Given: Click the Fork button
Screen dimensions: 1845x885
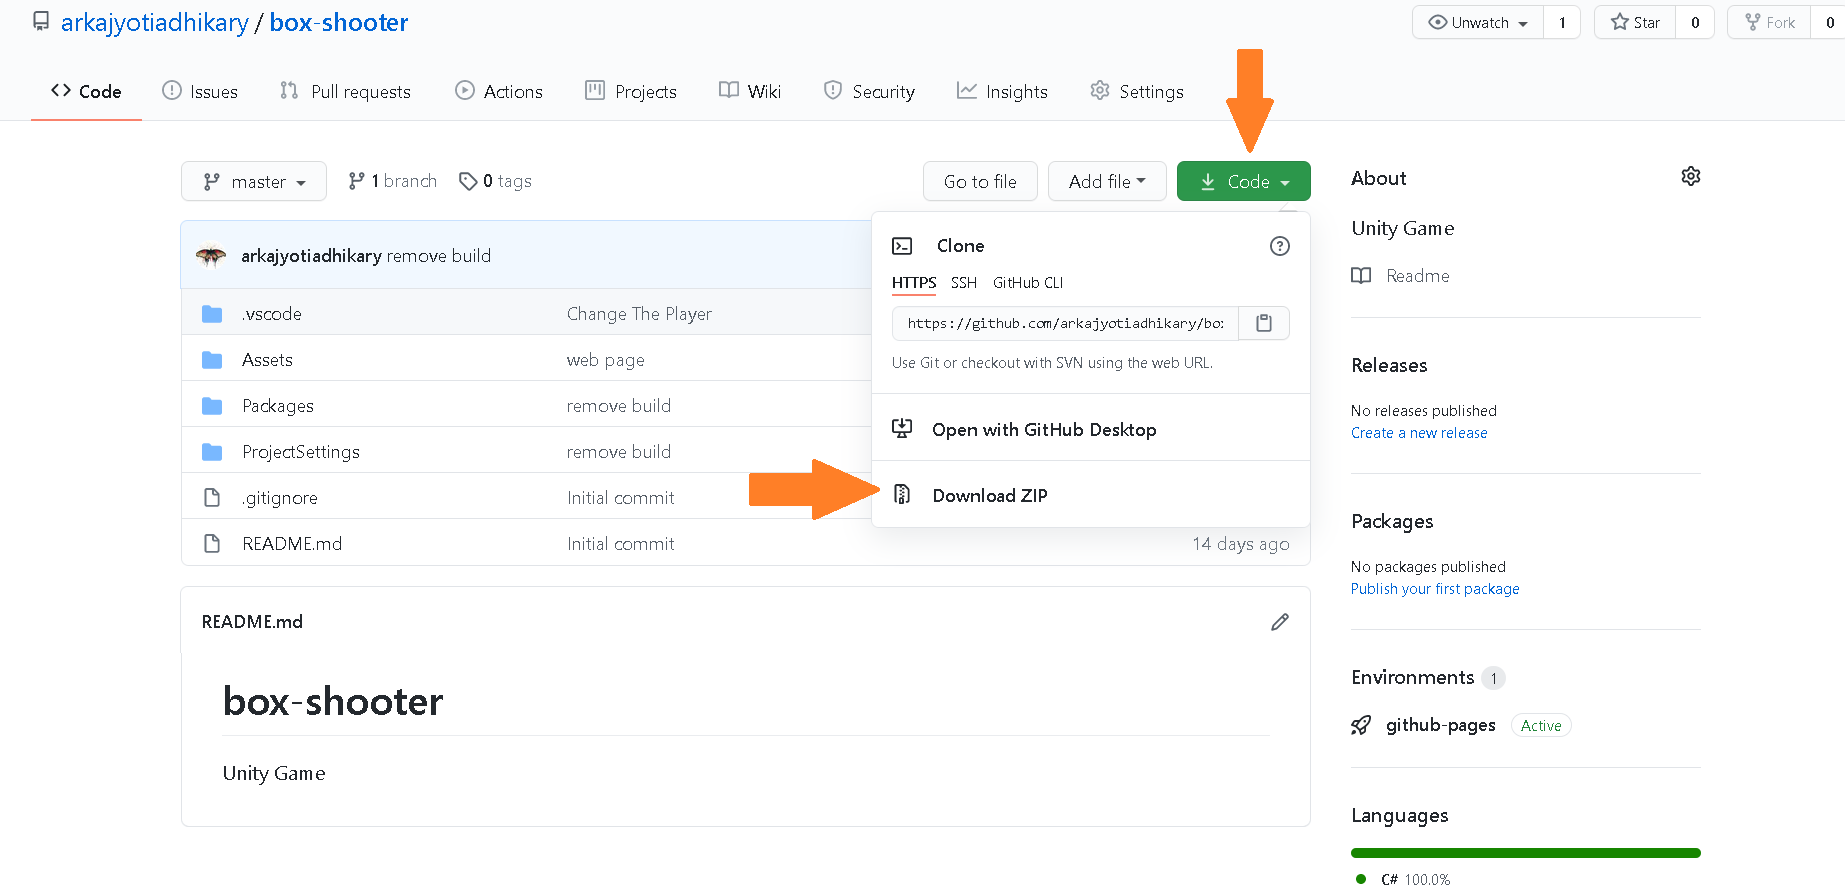Looking at the screenshot, I should 1769,22.
